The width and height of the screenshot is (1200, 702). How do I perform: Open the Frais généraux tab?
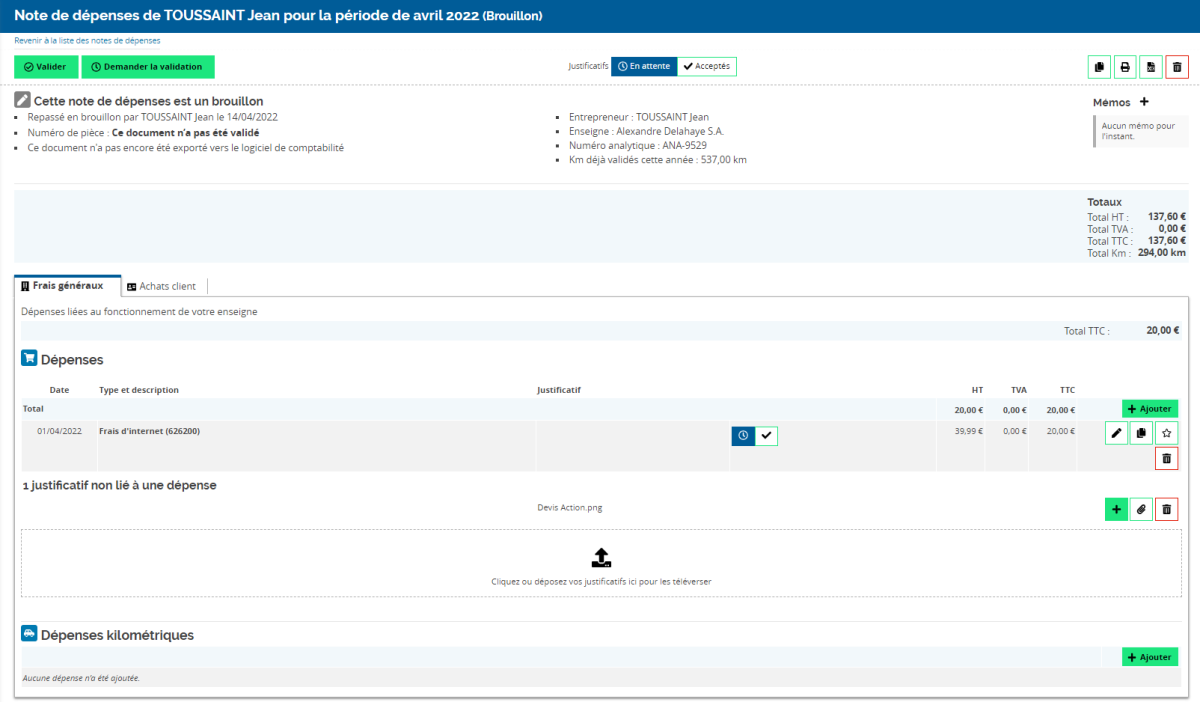tap(68, 286)
